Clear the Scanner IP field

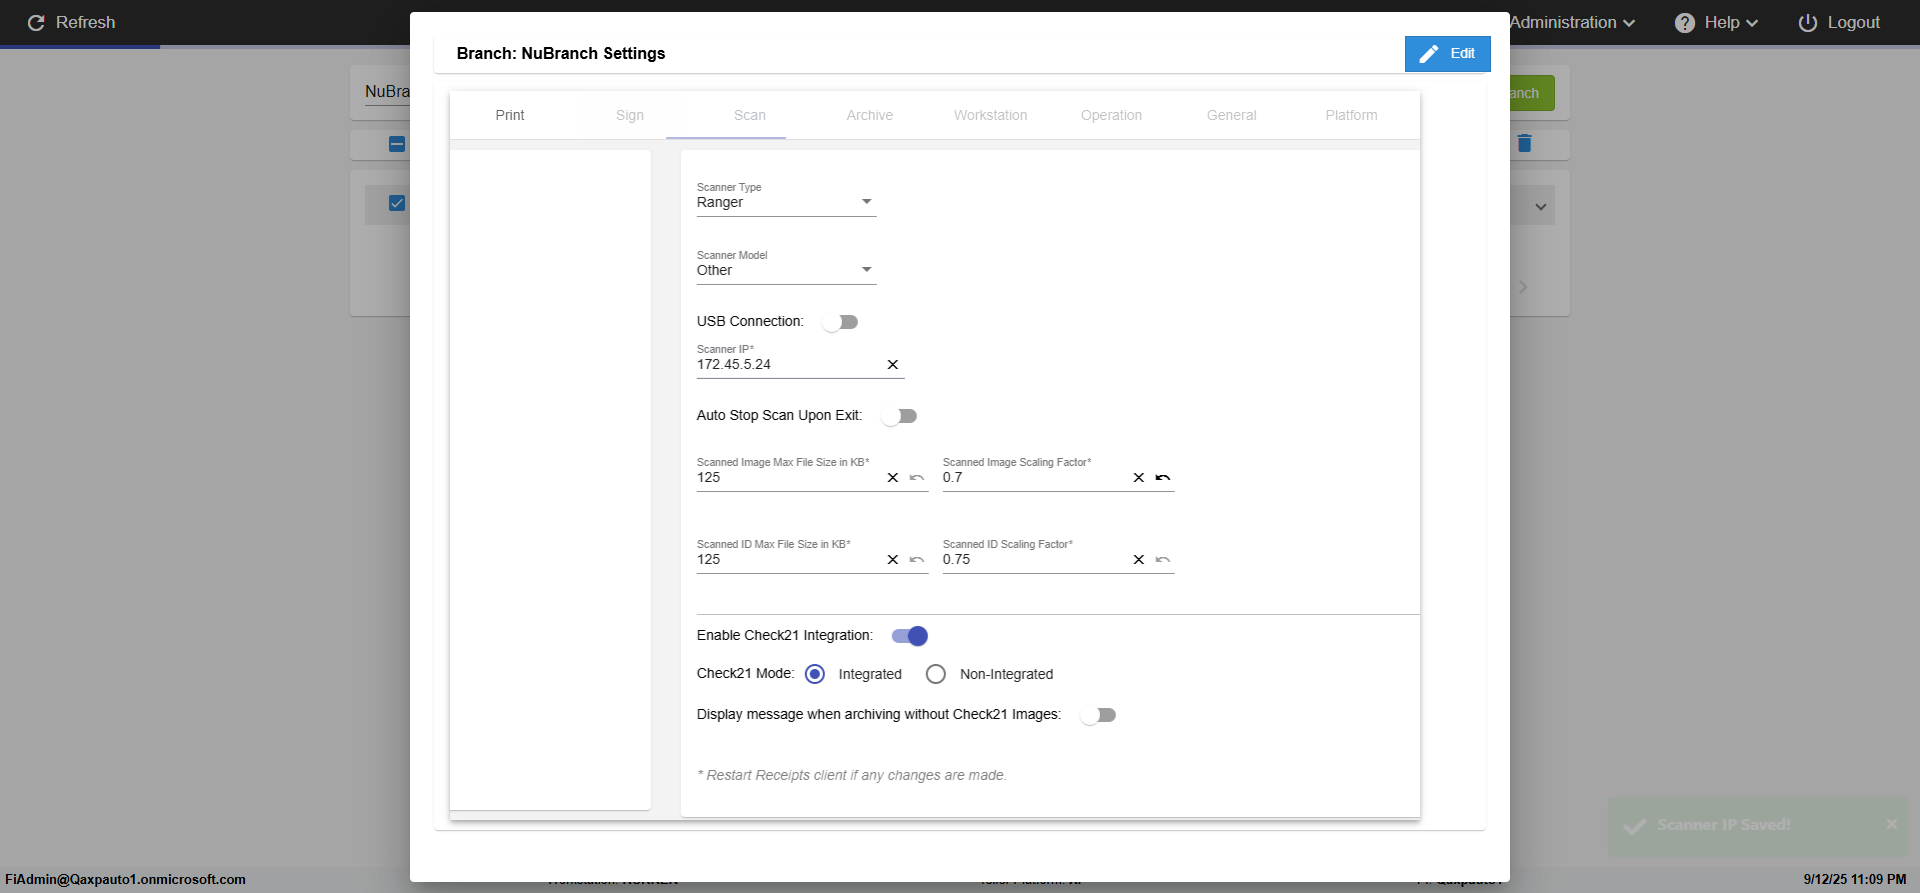pyautogui.click(x=893, y=365)
